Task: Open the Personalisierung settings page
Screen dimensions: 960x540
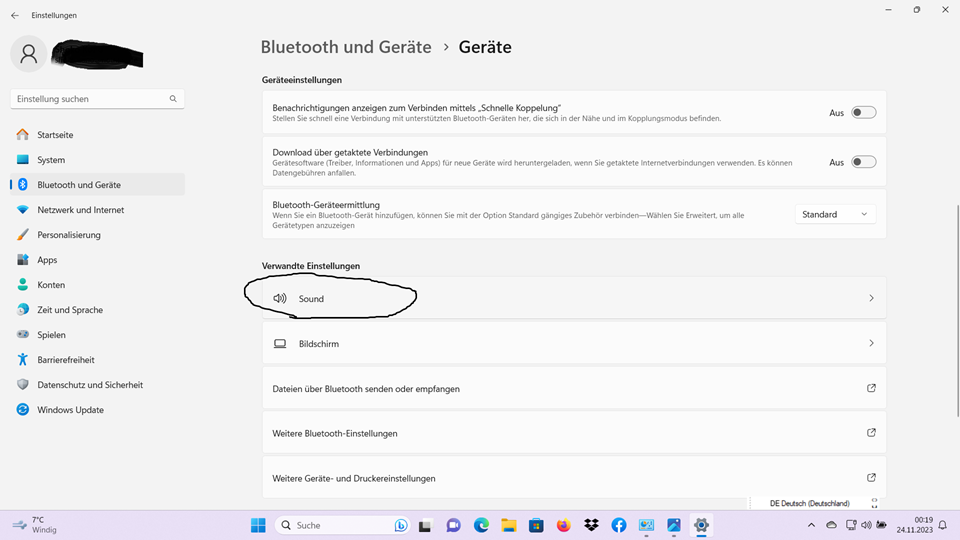Action: coord(69,235)
